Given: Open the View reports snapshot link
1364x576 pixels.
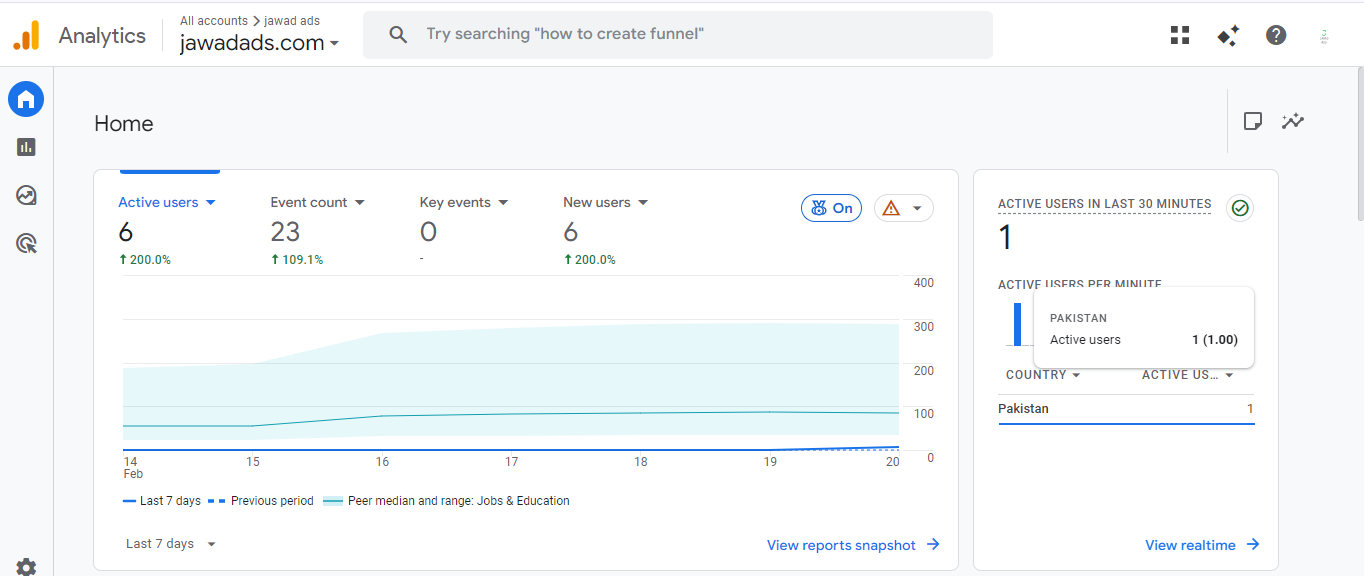Looking at the screenshot, I should pyautogui.click(x=852, y=545).
